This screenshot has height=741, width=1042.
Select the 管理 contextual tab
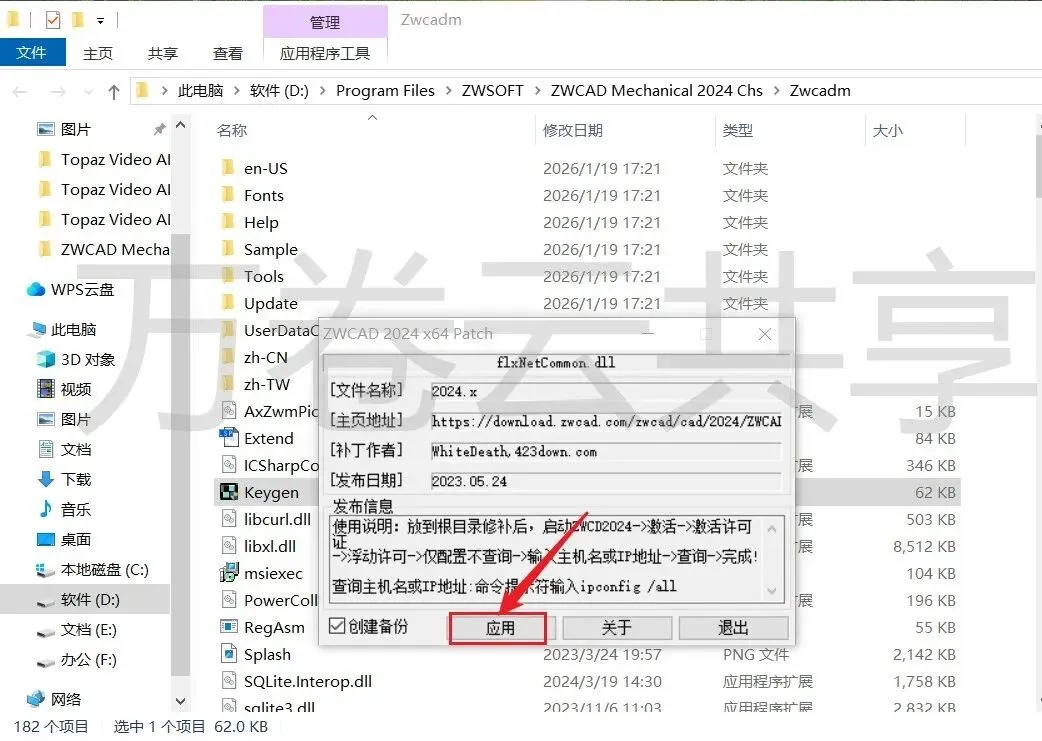coord(325,22)
